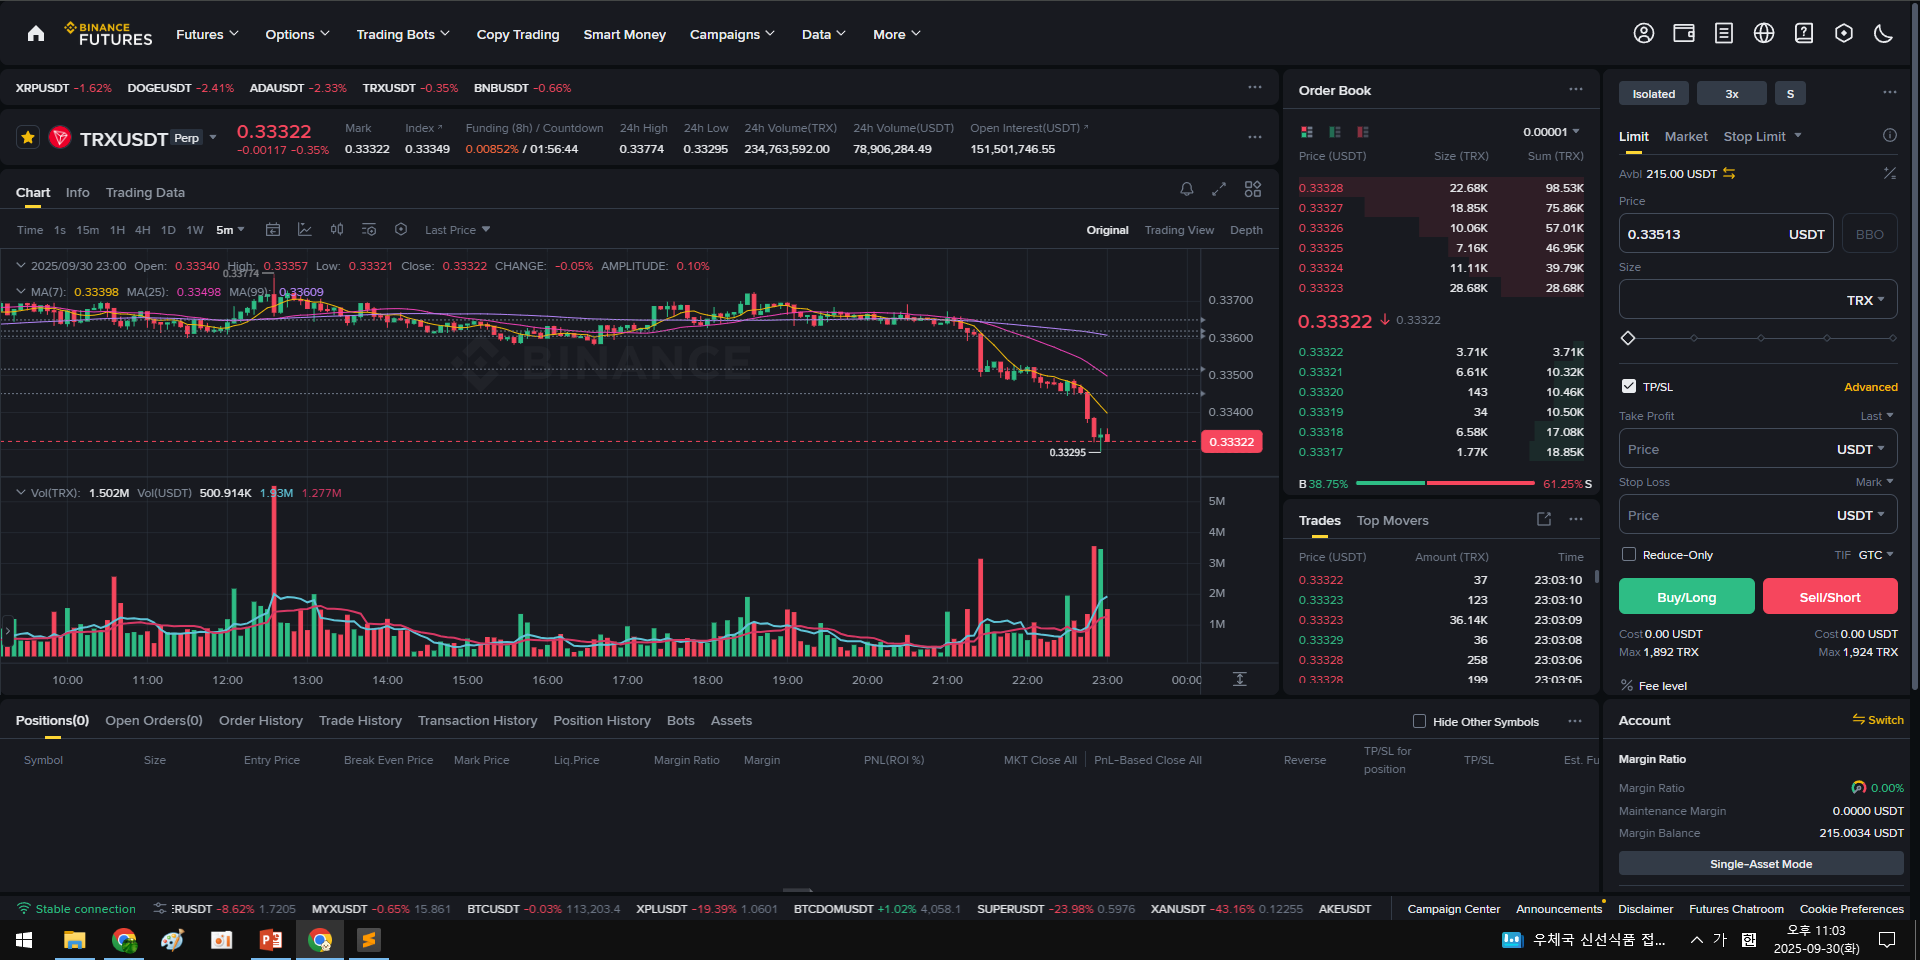1920x960 pixels.
Task: Expand chart to fullscreen
Action: (x=1219, y=189)
